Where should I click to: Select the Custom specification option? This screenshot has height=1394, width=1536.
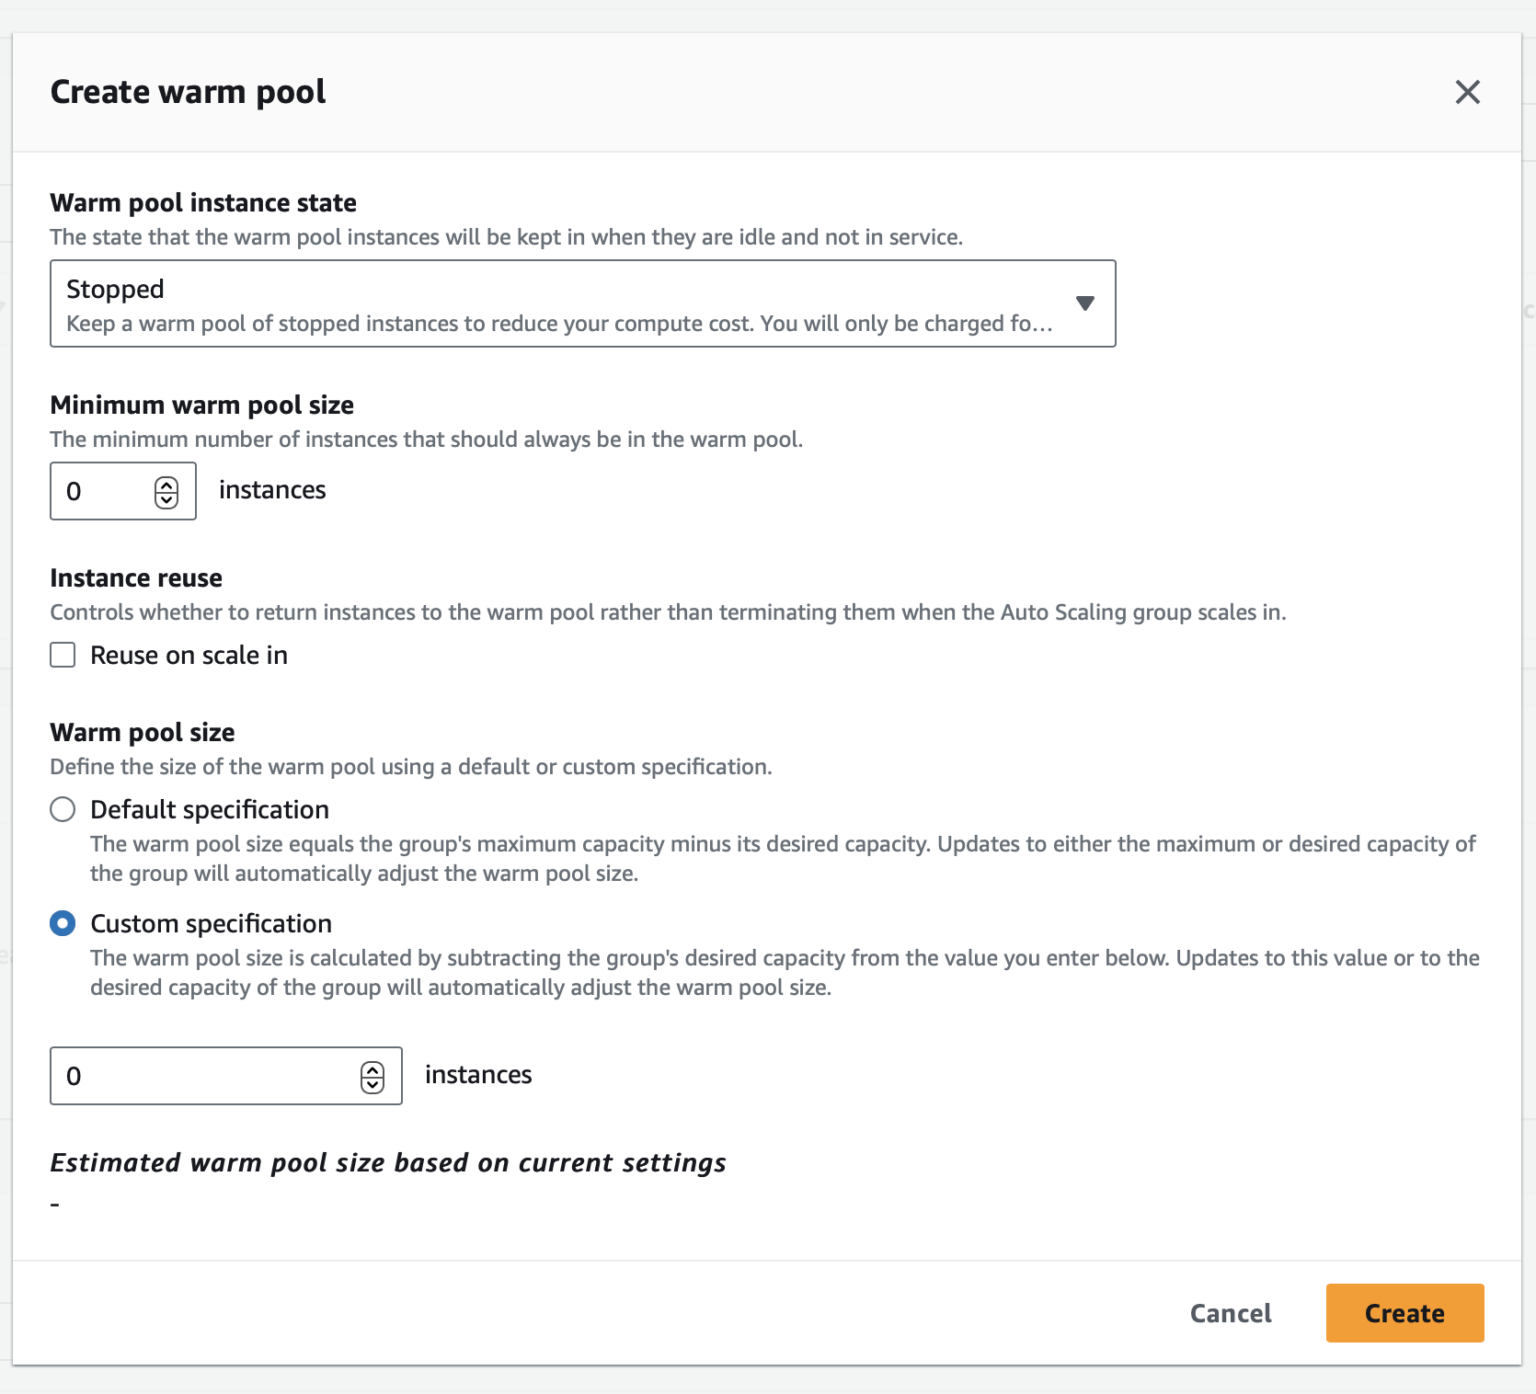[x=62, y=923]
